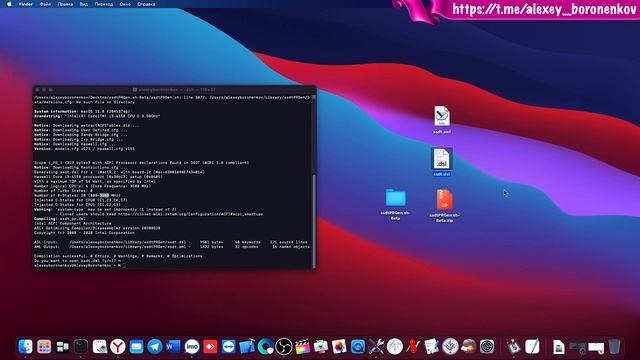
Task: Open the Photos app in the Dock
Action: (339, 347)
